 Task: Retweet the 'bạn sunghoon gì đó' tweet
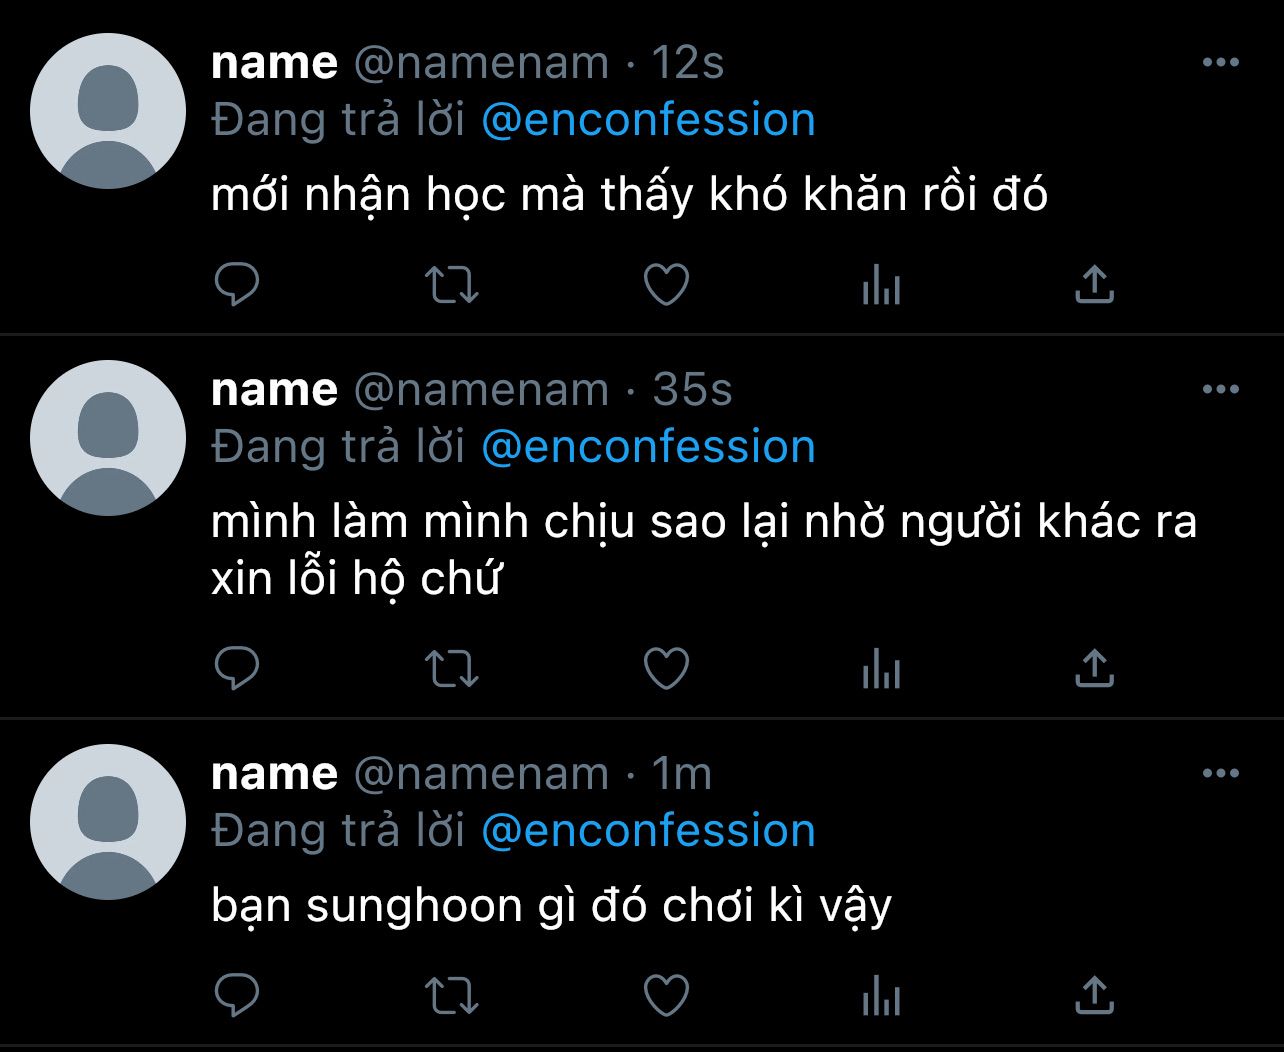(452, 996)
